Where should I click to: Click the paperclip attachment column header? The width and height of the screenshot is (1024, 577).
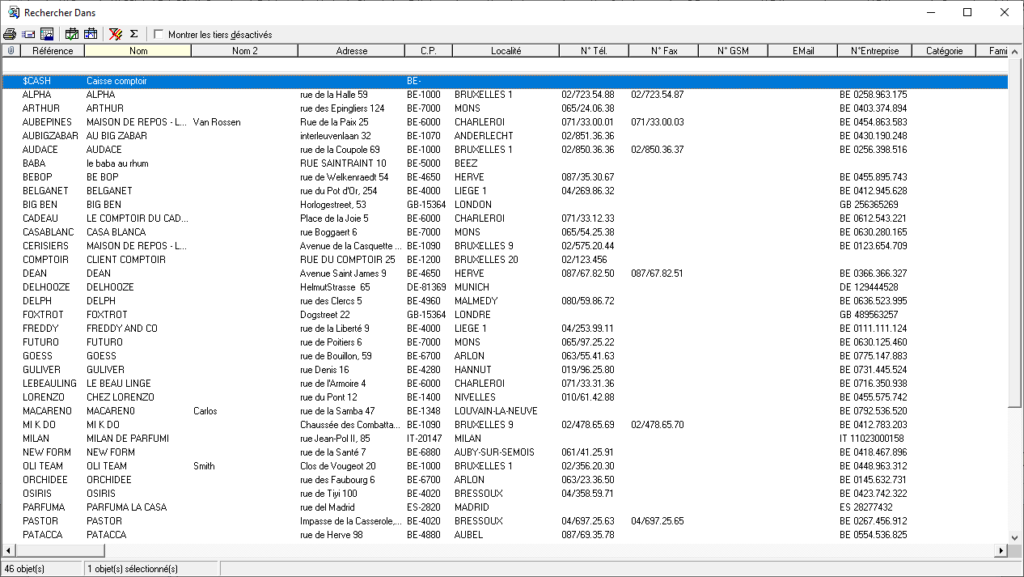(10, 50)
